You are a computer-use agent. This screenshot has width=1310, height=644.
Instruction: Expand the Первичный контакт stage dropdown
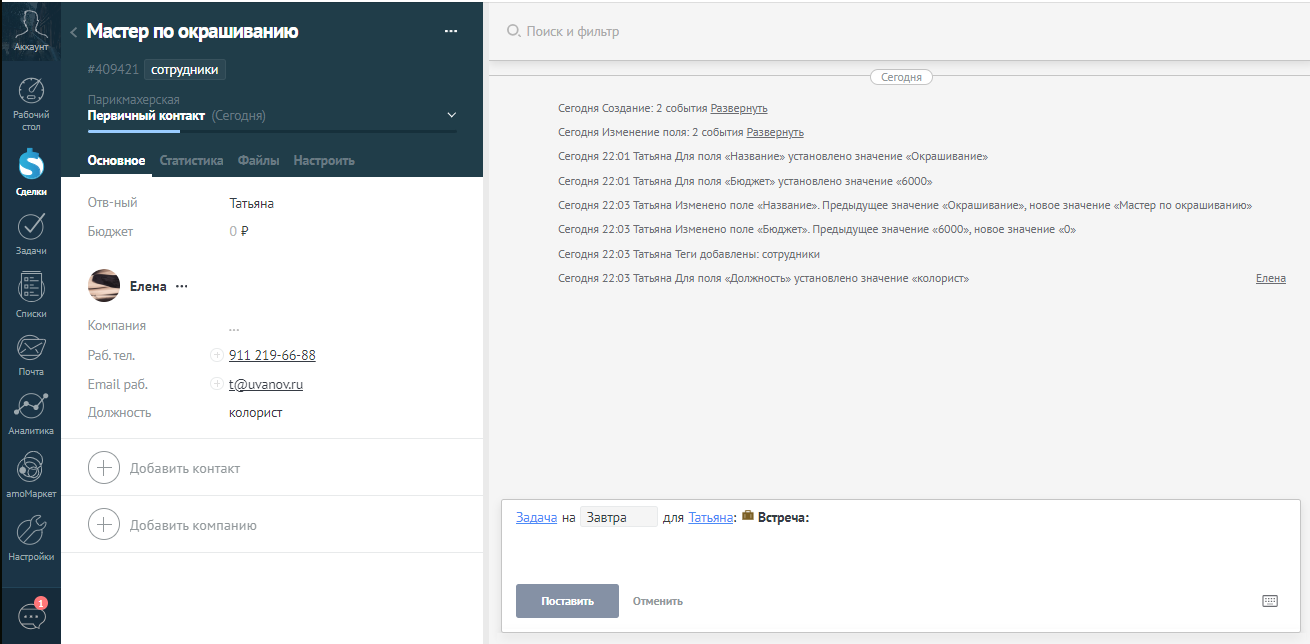[x=451, y=112]
